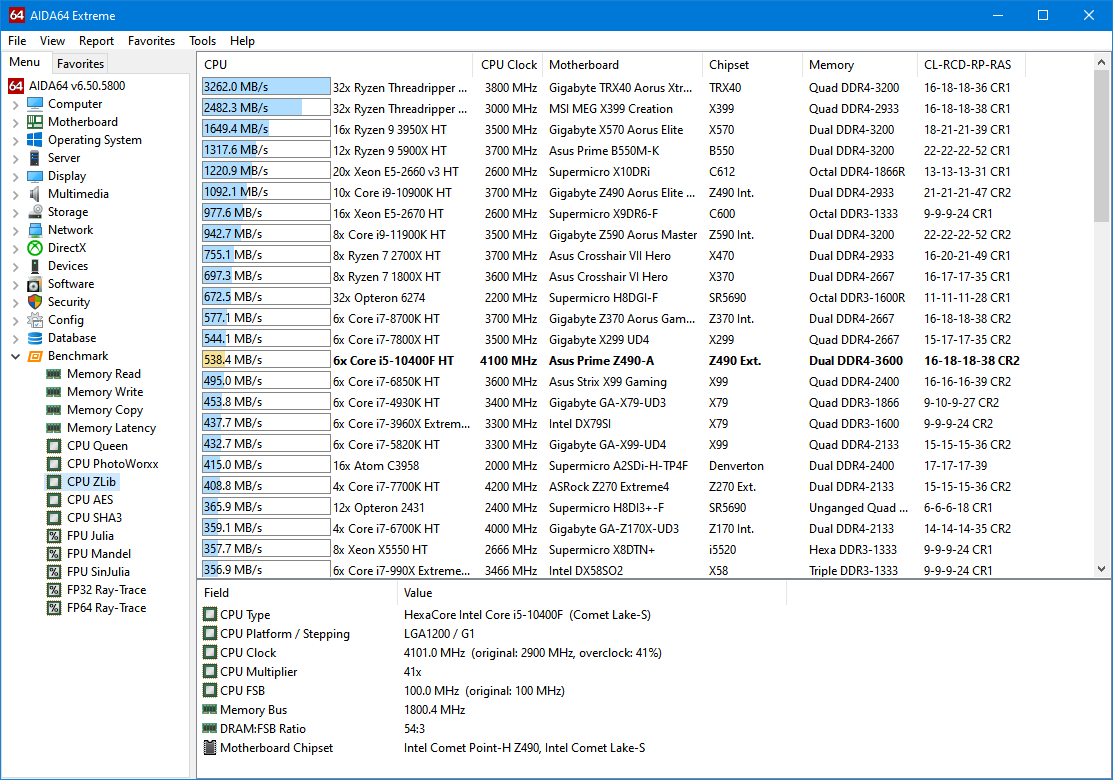Select the Multimedia speaker icon

pyautogui.click(x=35, y=194)
